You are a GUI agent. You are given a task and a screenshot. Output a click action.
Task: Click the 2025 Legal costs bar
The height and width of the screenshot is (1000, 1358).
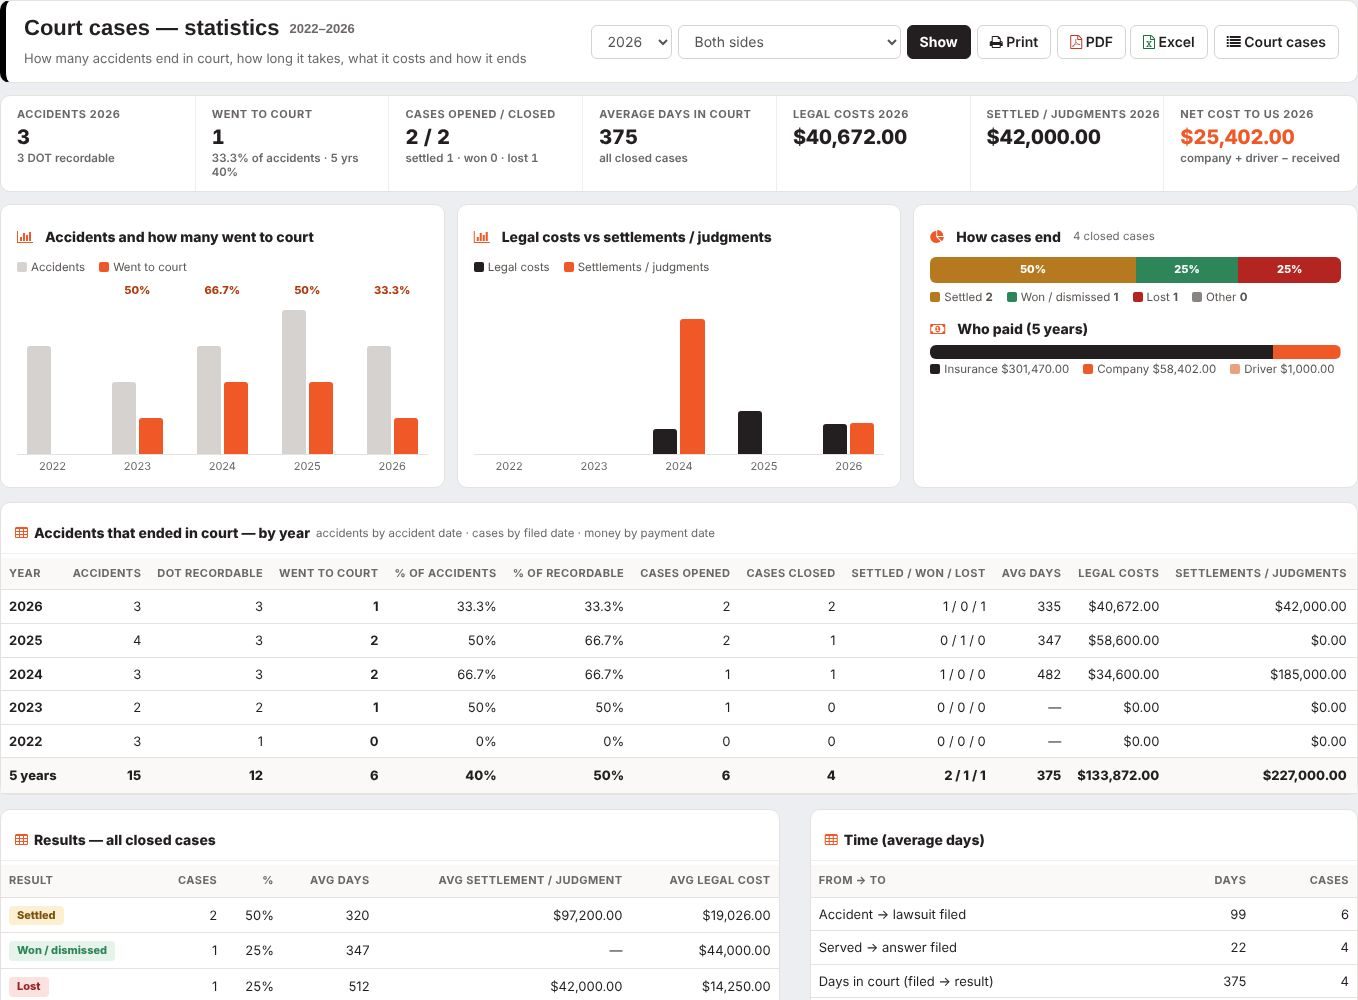pyautogui.click(x=750, y=433)
